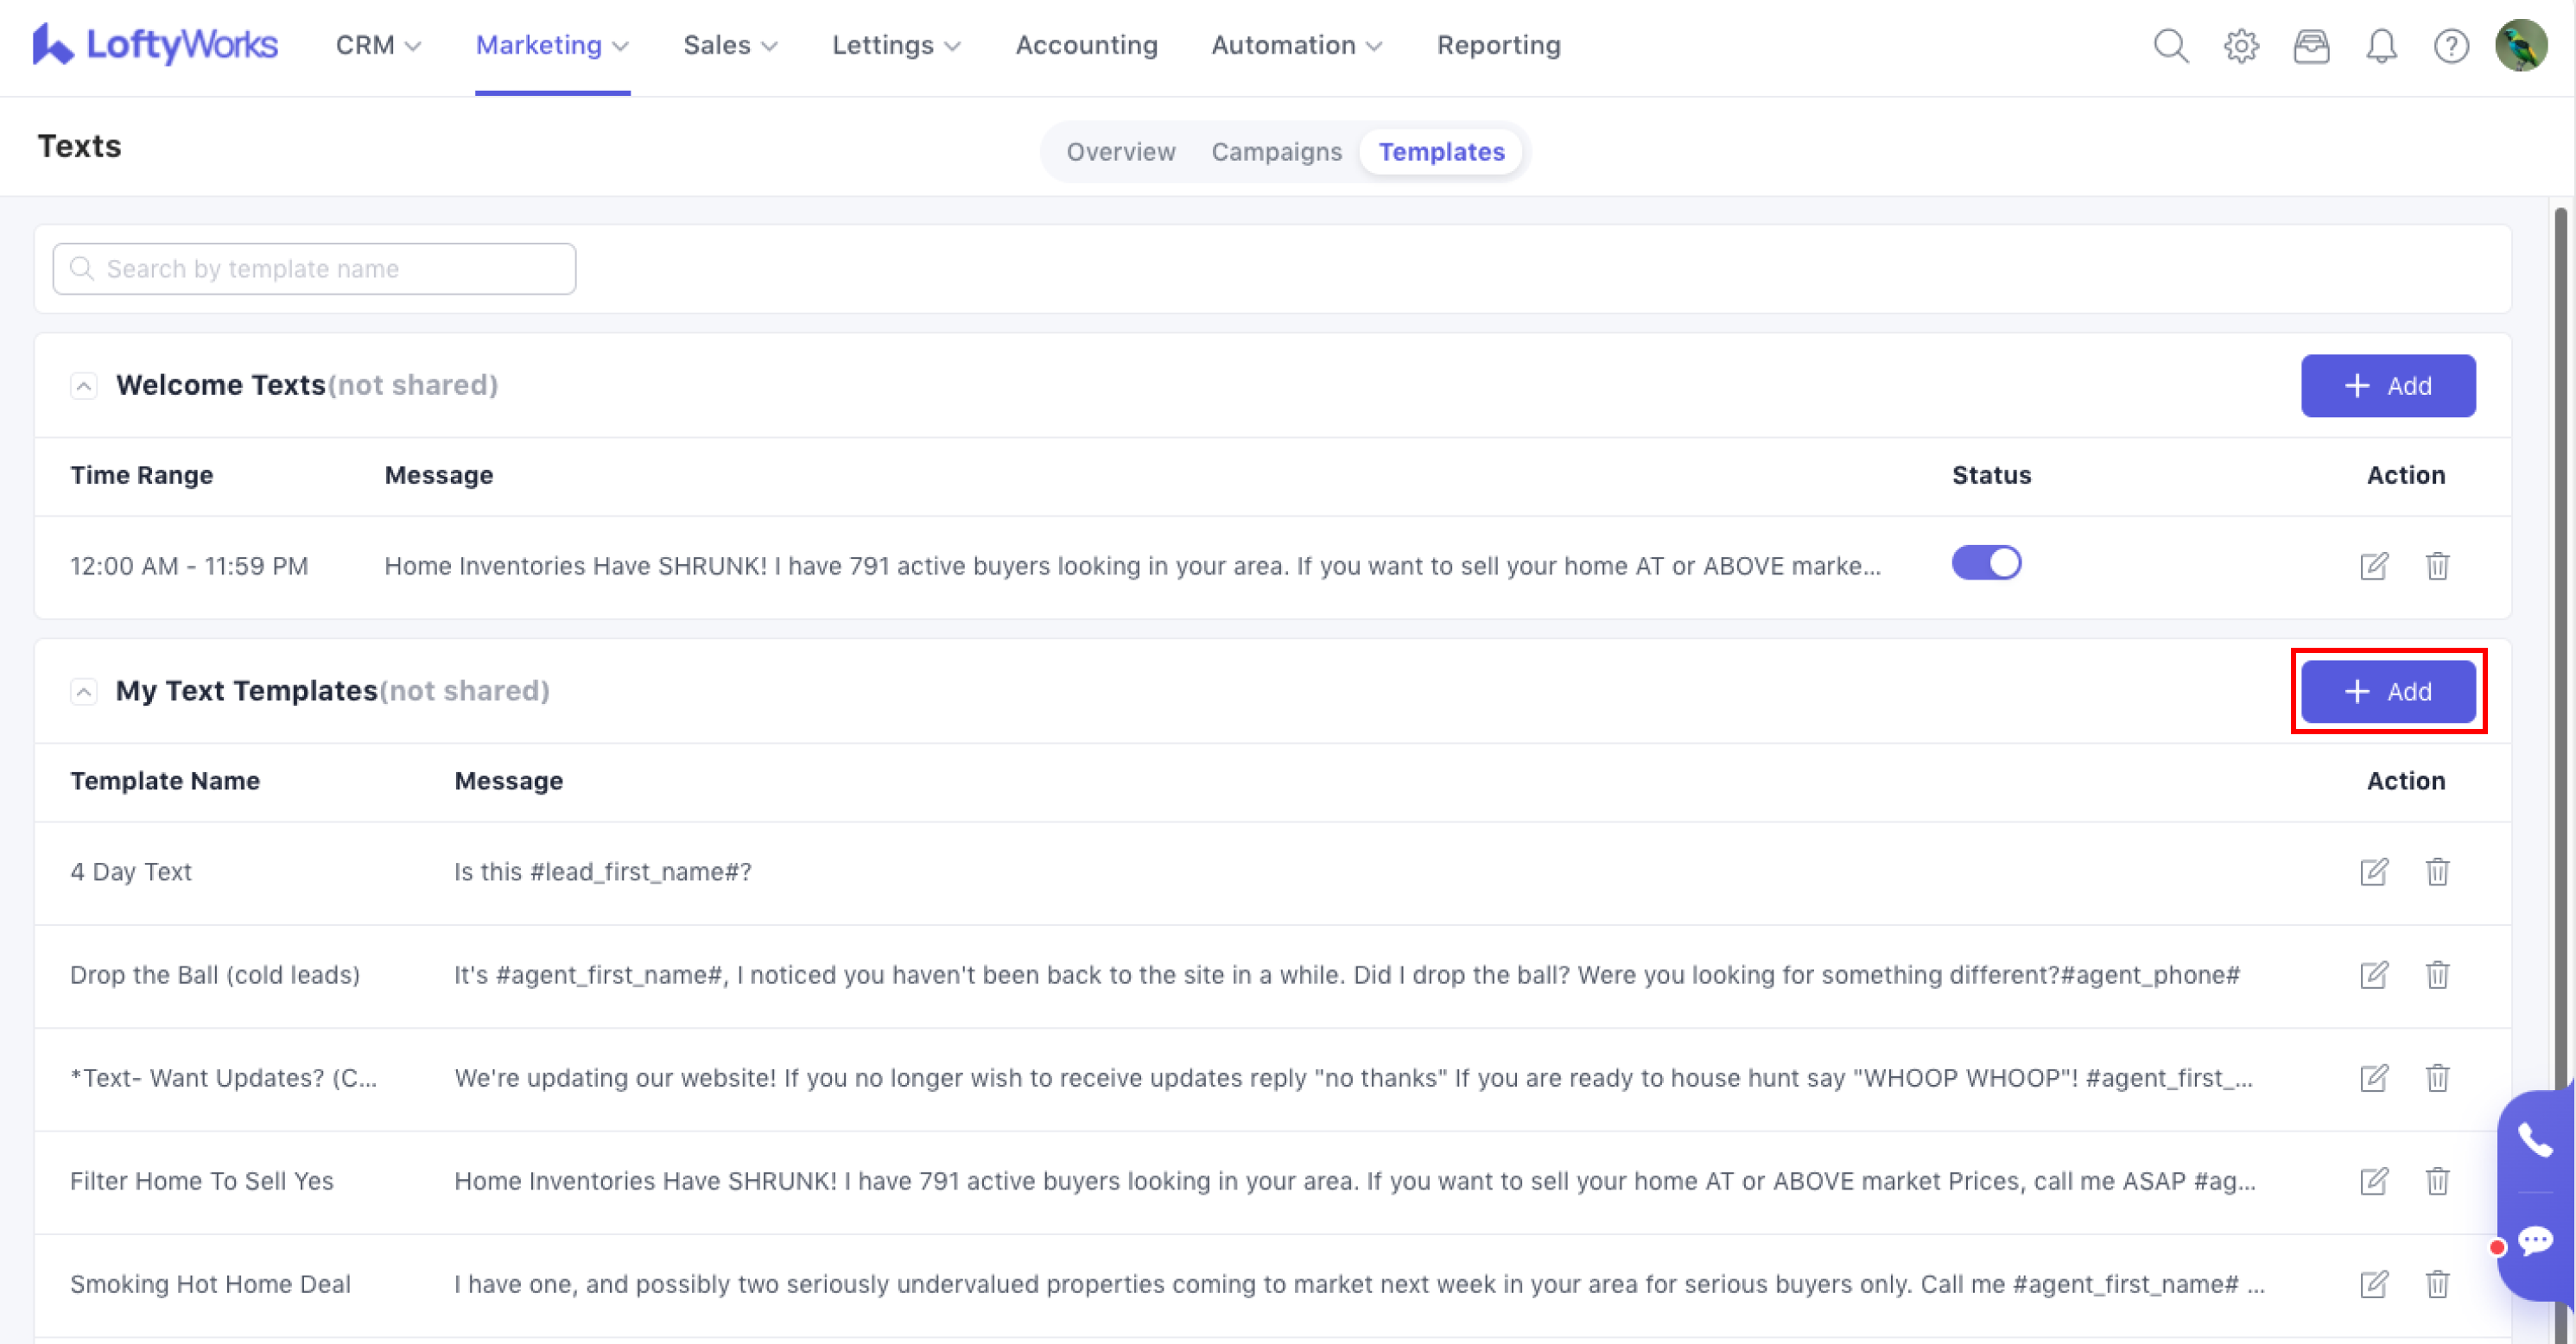Collapse the My Text Templates section

pyautogui.click(x=84, y=691)
